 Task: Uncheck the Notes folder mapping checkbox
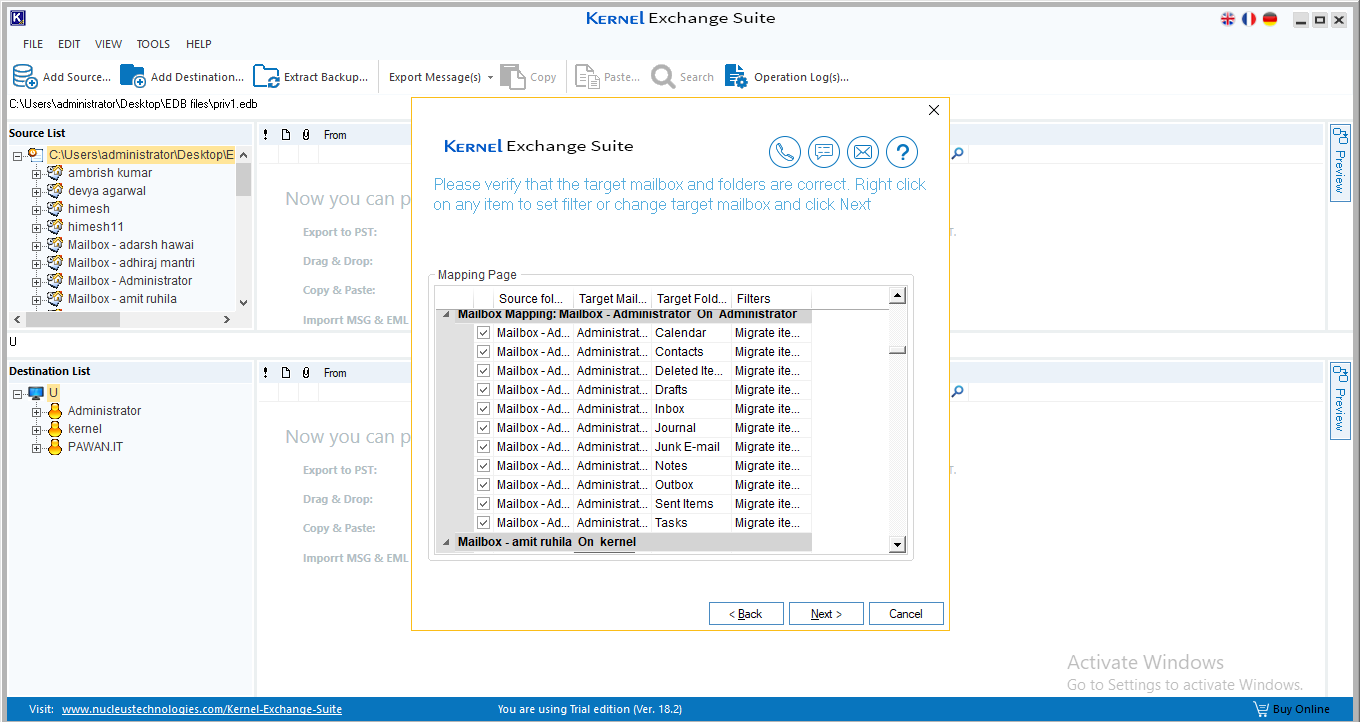click(484, 466)
